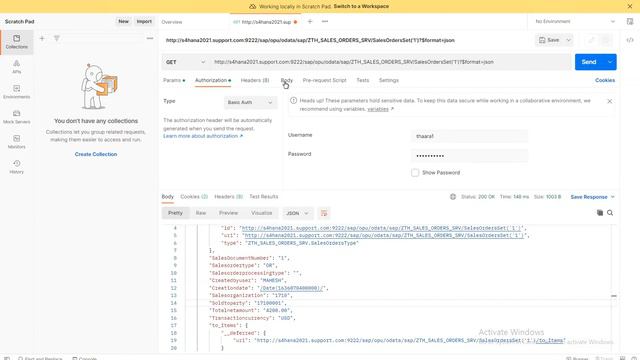
Task: Click the blue Send button
Action: click(x=589, y=62)
